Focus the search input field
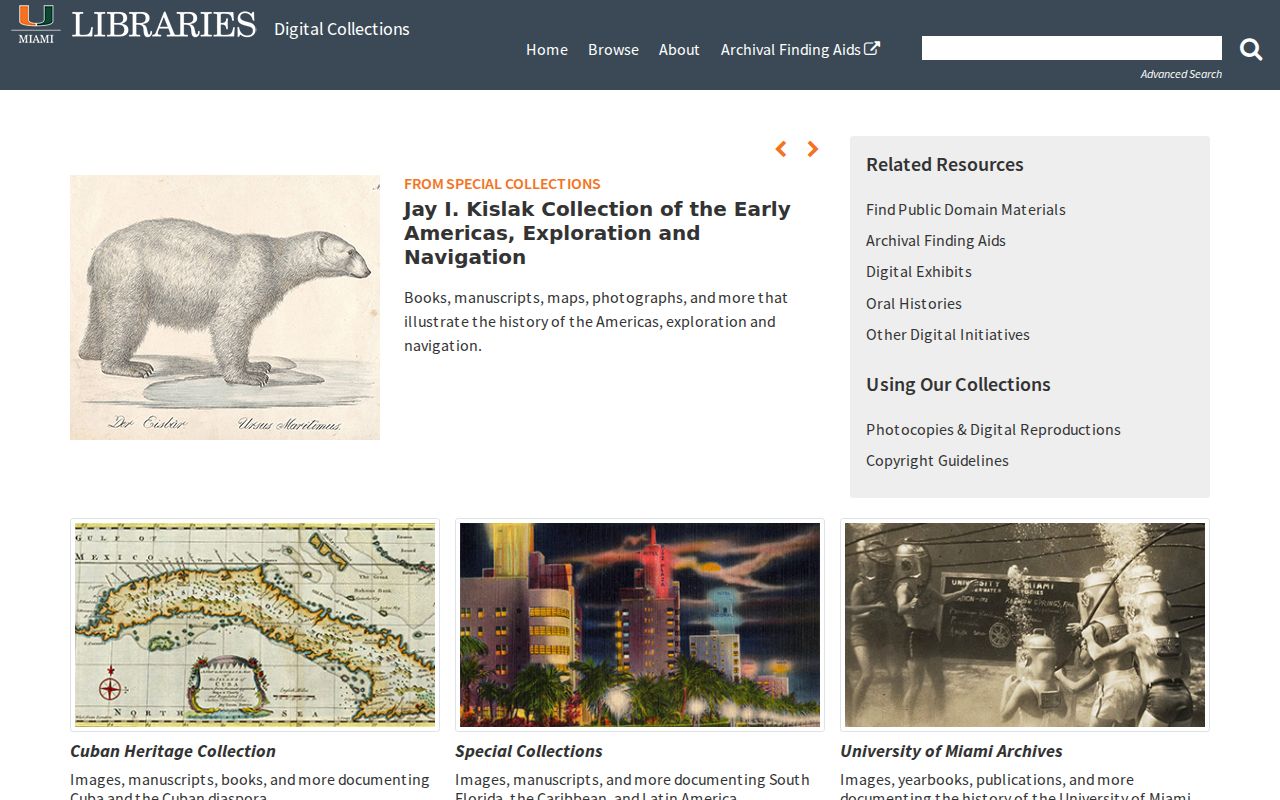Screen dimensions: 1280x800 1072,48
